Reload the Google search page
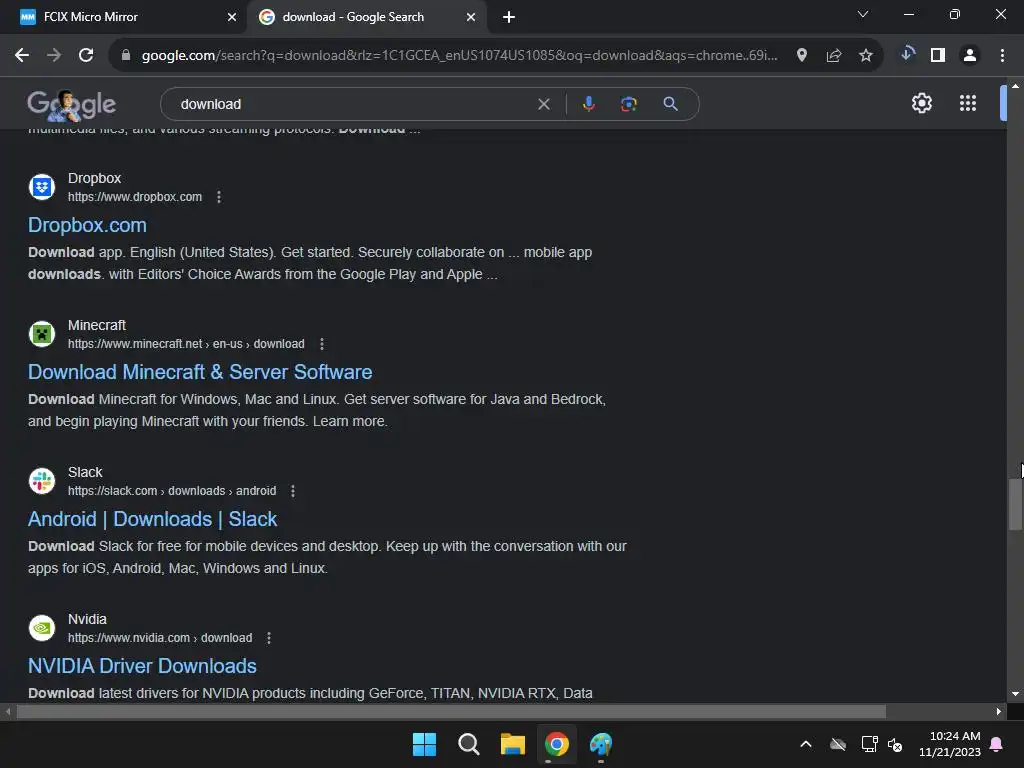 coord(86,56)
